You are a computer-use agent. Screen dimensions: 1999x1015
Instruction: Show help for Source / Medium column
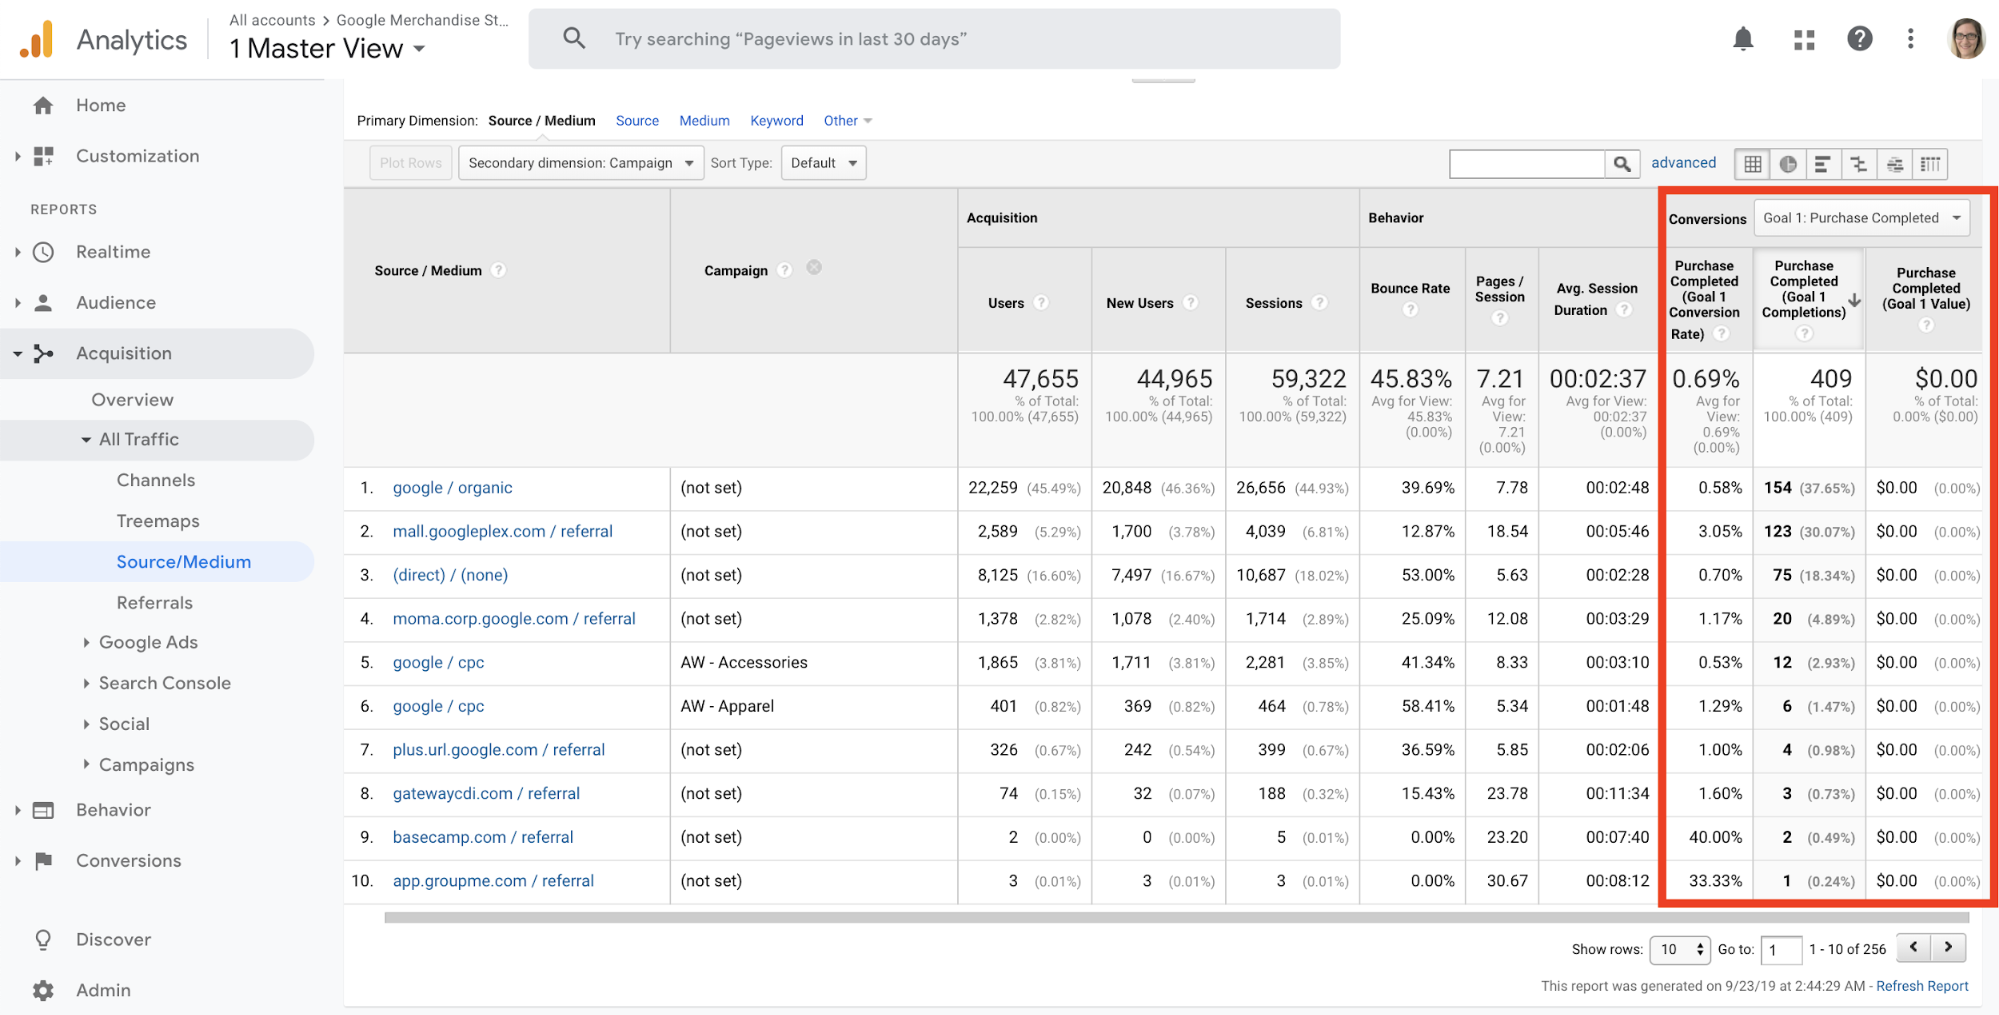point(498,270)
